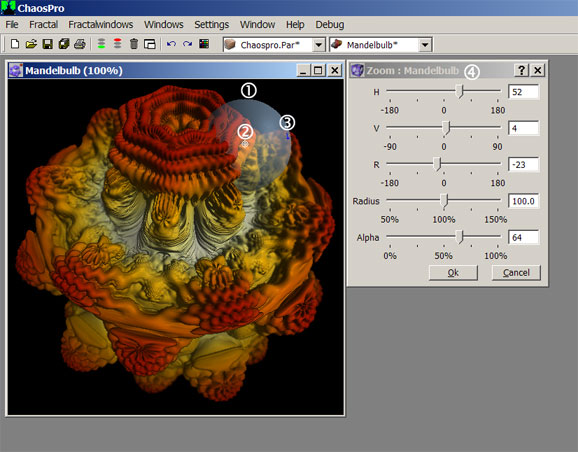Open the Fractal menu
578x452 pixels.
[43, 25]
